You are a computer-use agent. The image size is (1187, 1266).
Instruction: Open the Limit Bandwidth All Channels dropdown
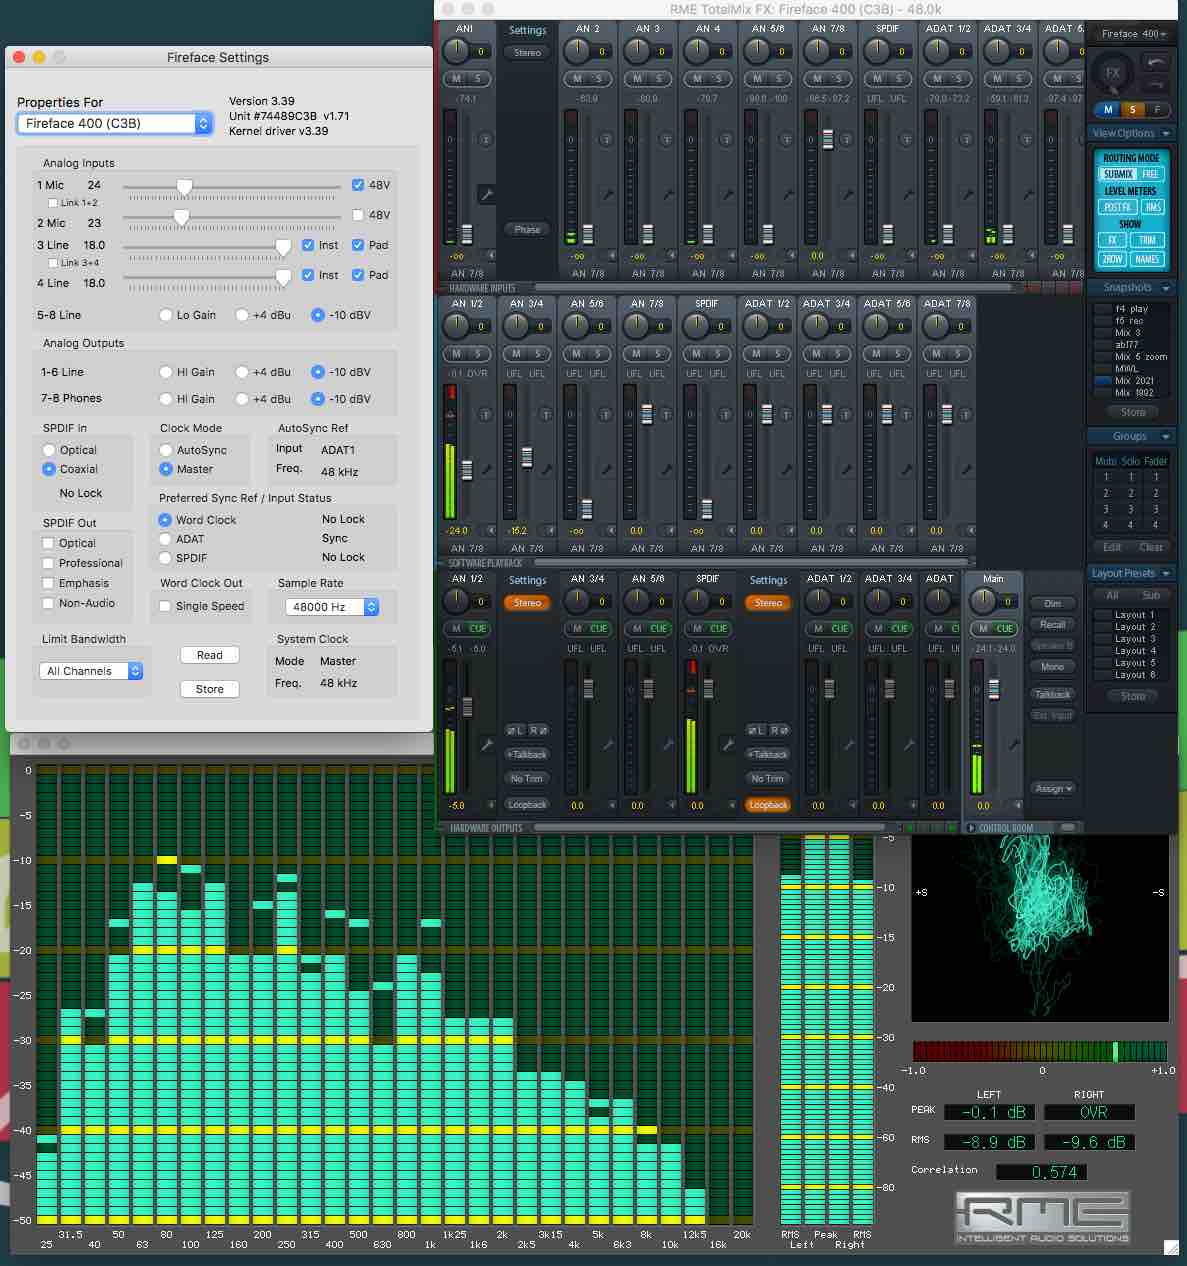(92, 671)
